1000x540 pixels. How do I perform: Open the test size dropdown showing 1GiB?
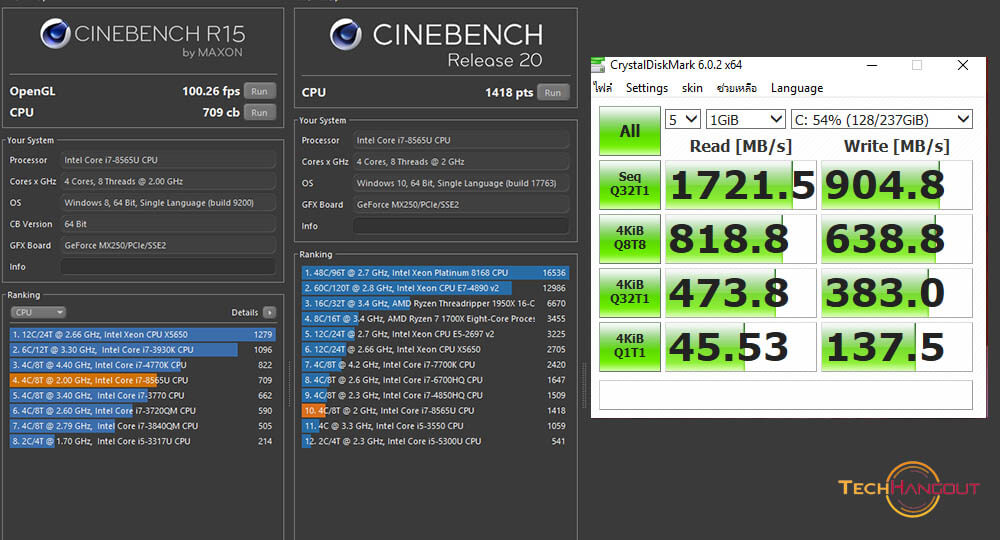coord(746,119)
